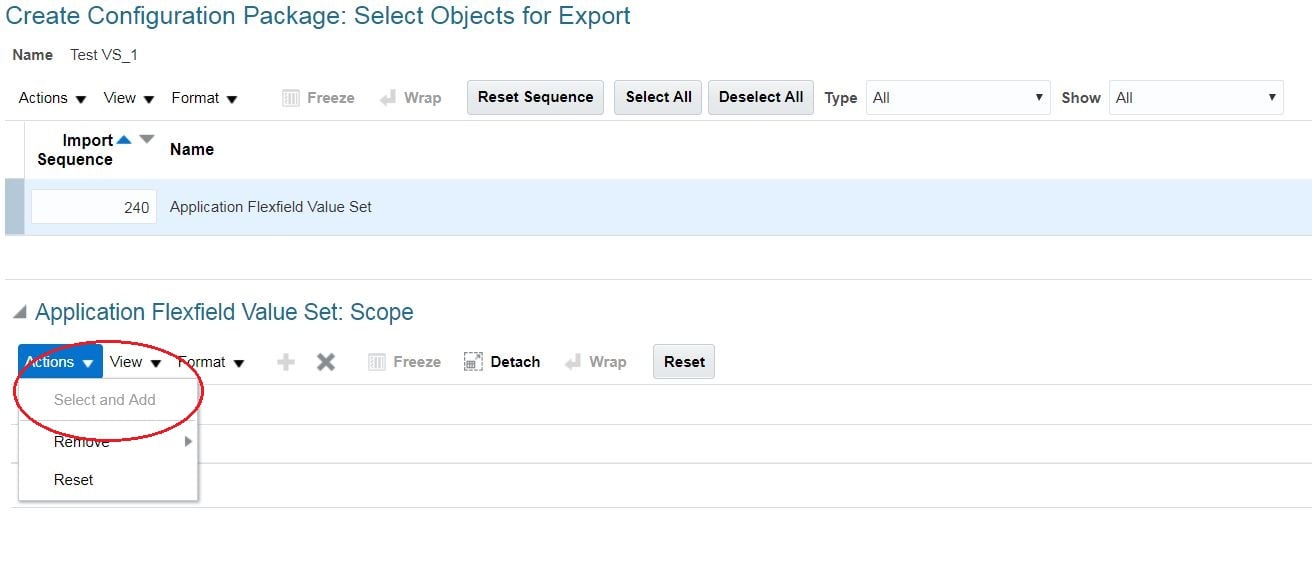The width and height of the screenshot is (1312, 563).
Task: Choose Reset in the Actions dropdown menu
Action: pos(108,480)
